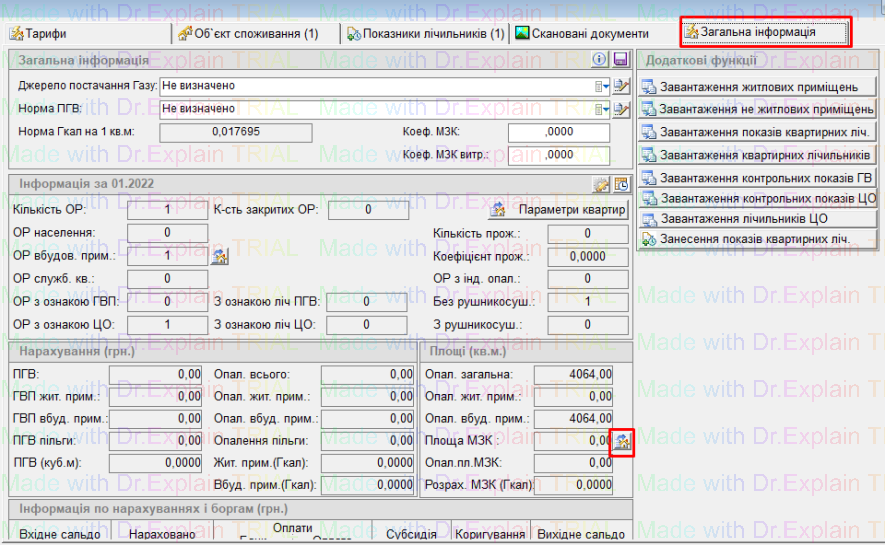Click the info icon in Загальна інформація header
Screen dimensions: 885x545
(x=600, y=60)
